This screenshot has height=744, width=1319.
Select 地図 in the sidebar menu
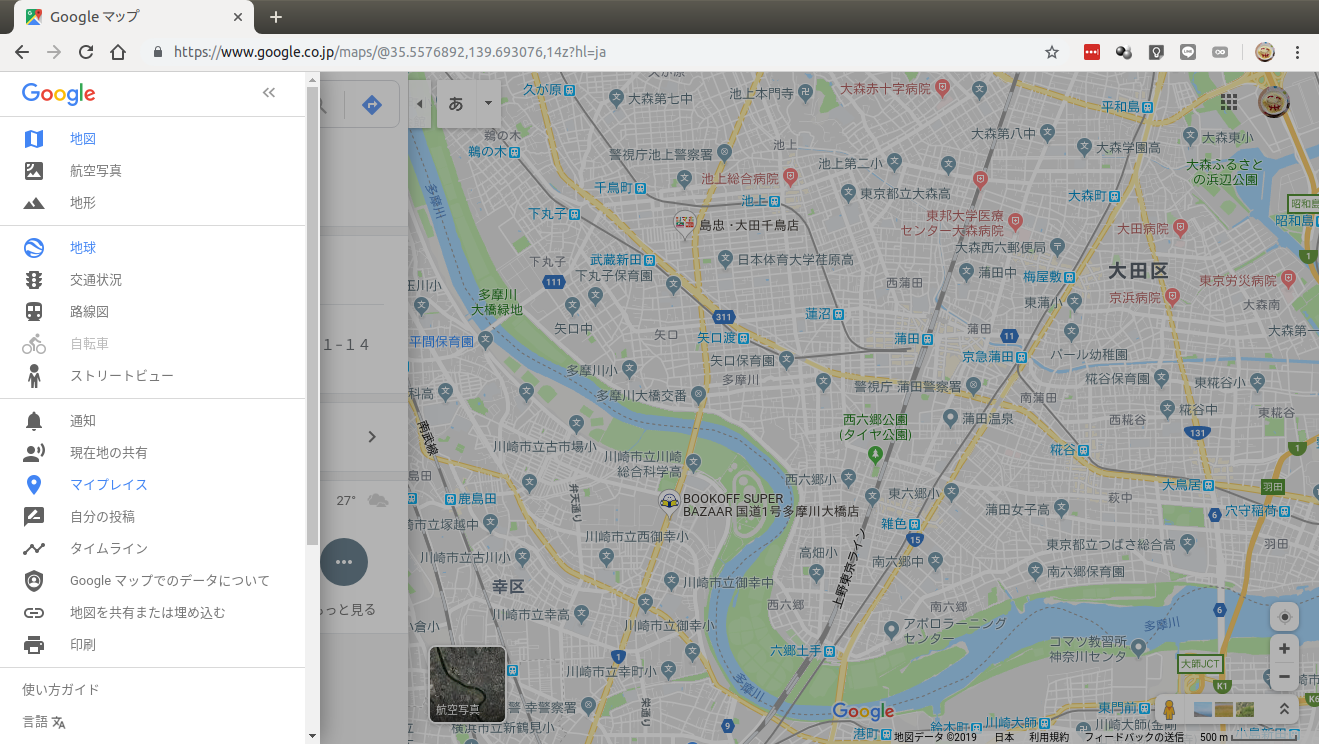pyautogui.click(x=82, y=138)
